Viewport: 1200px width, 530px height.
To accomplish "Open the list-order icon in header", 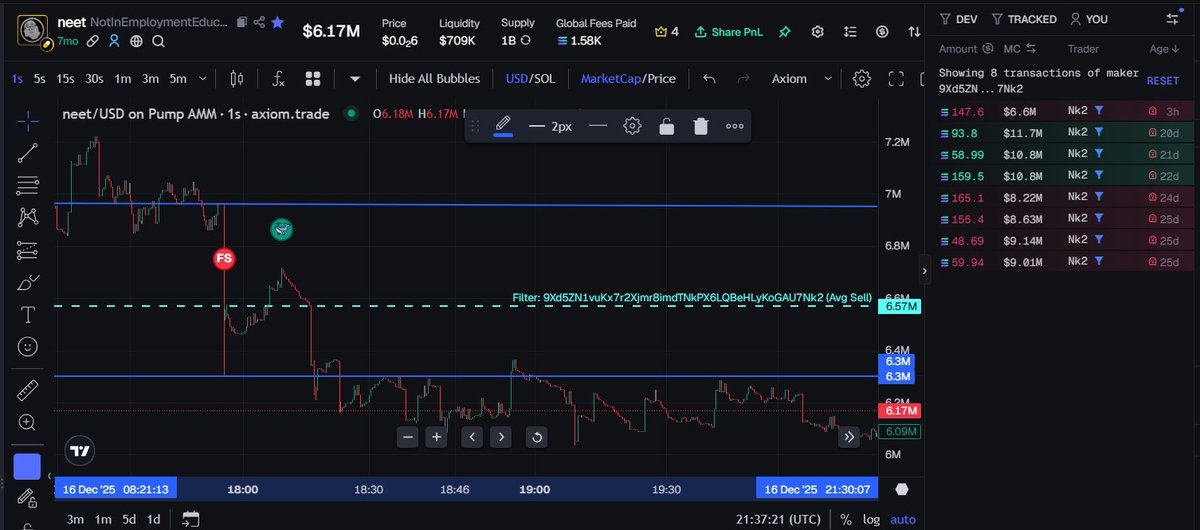I will tap(850, 32).
